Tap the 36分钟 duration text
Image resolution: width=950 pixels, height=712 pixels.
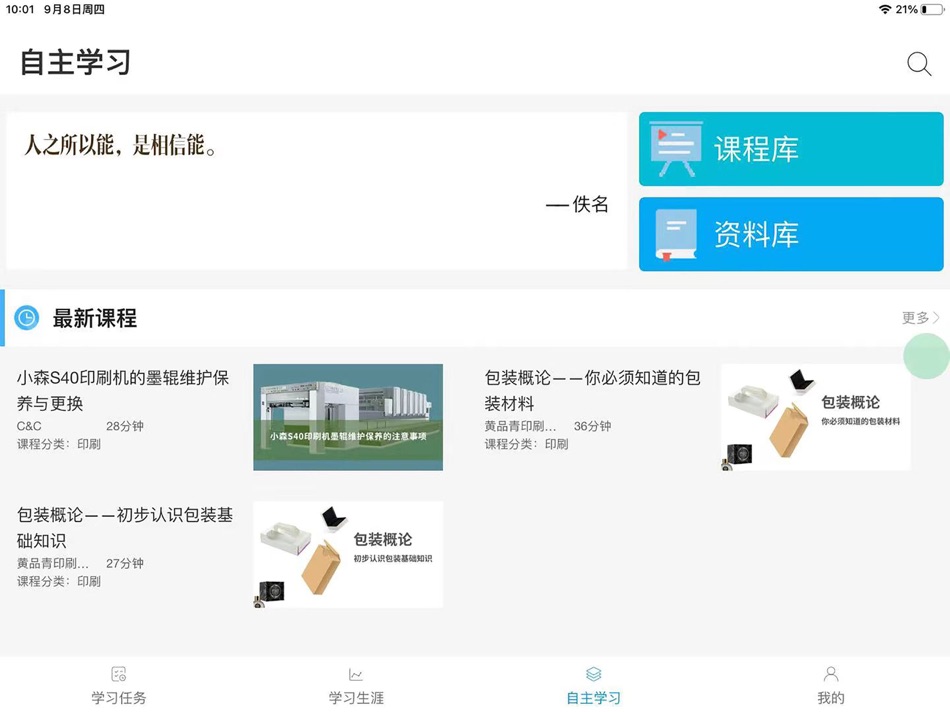coord(593,426)
